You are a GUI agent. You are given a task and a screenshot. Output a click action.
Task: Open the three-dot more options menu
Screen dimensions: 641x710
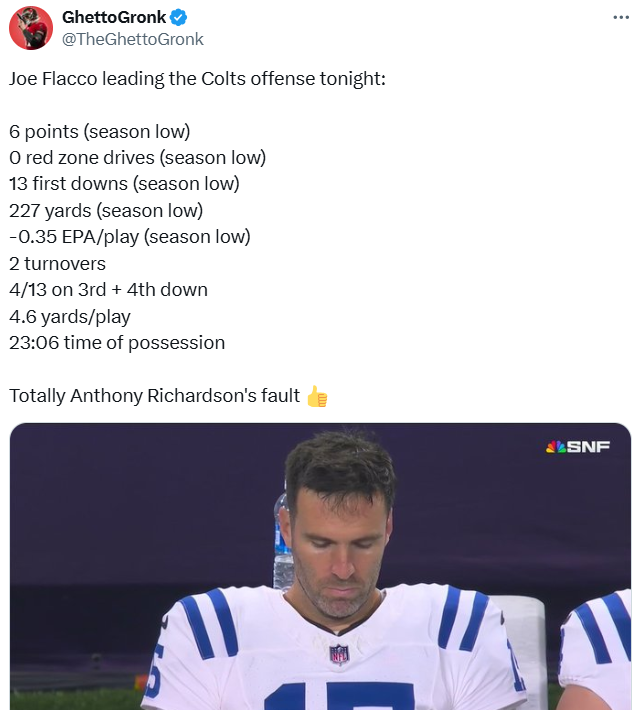tap(621, 17)
